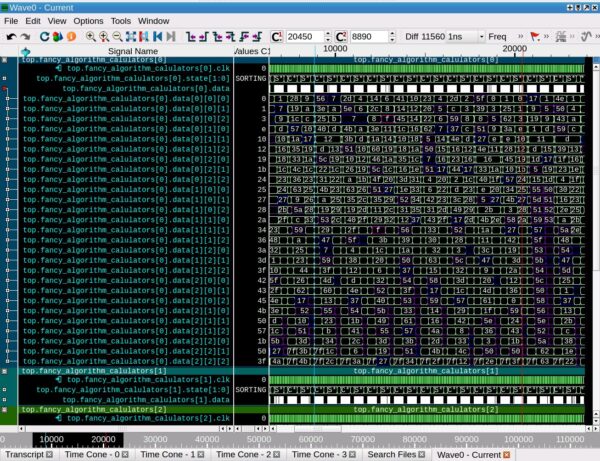Expand the toolbar overflow after Freq
This screenshot has width=600, height=461.
pos(520,37)
